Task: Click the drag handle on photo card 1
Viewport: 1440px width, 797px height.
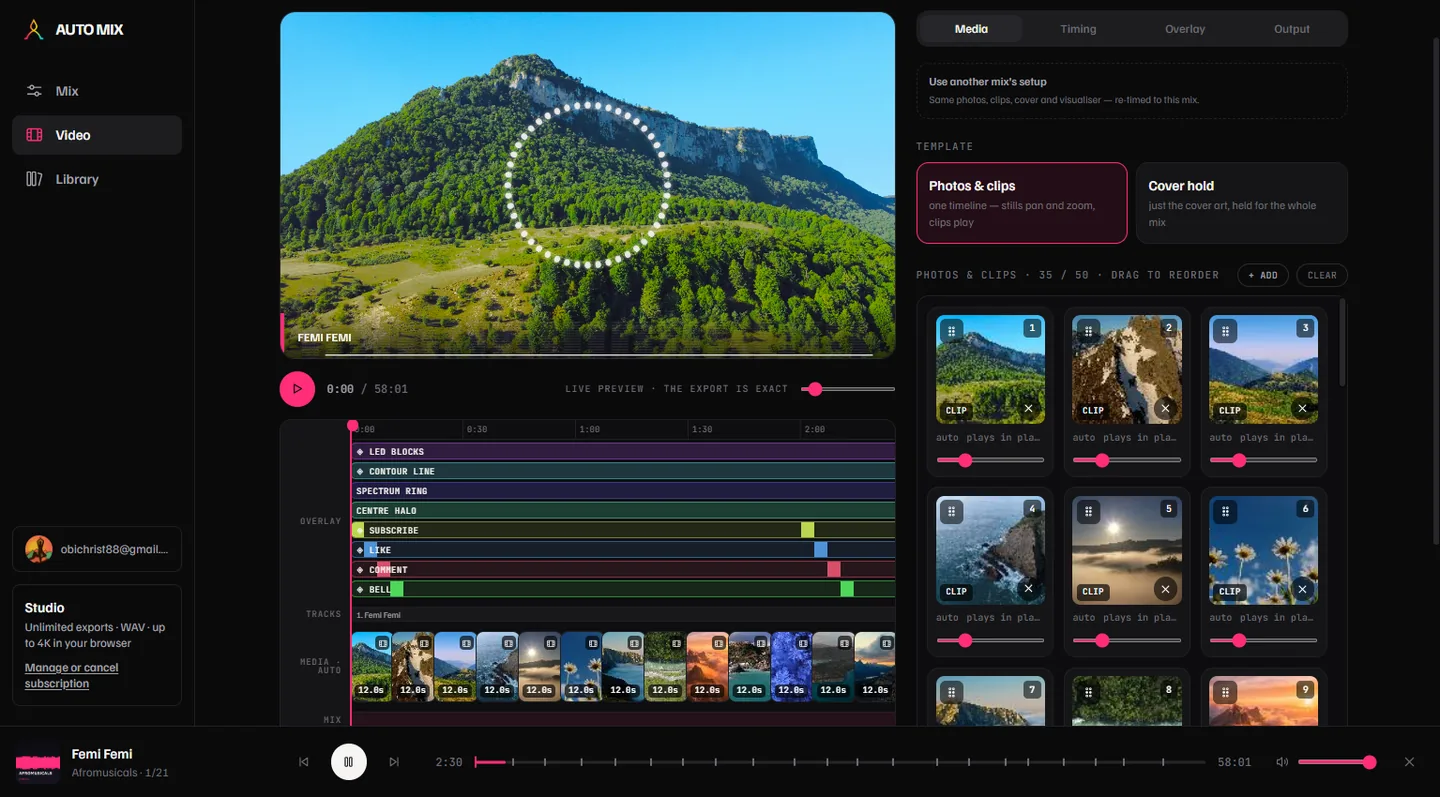Action: [x=951, y=330]
